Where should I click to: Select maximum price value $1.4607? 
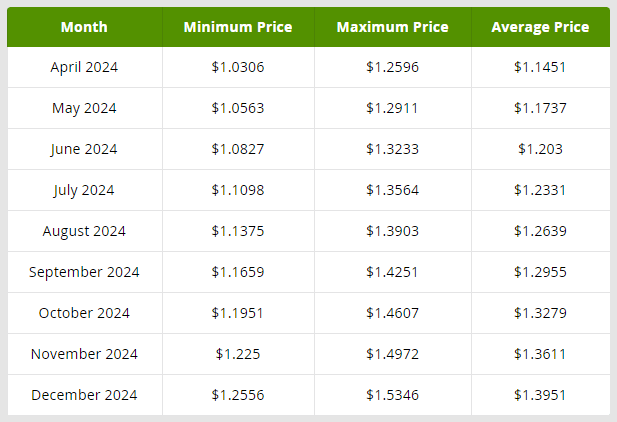[x=392, y=313]
